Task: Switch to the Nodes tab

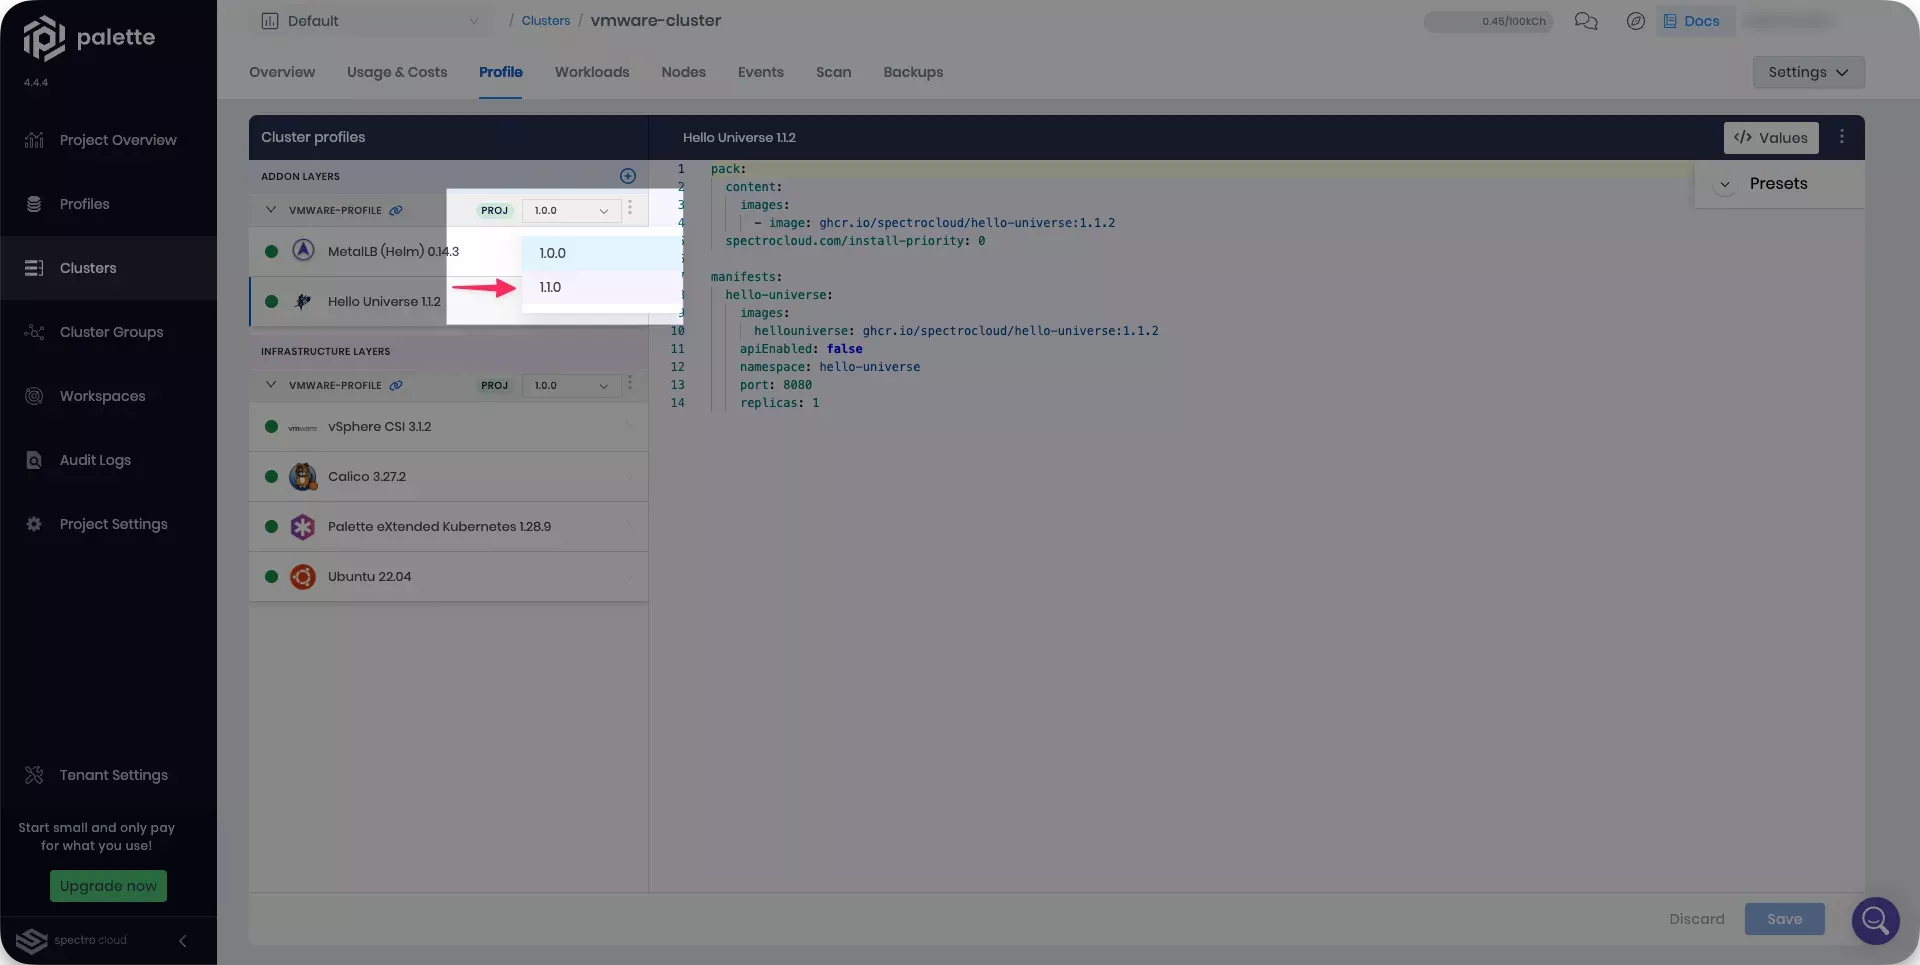Action: [683, 72]
